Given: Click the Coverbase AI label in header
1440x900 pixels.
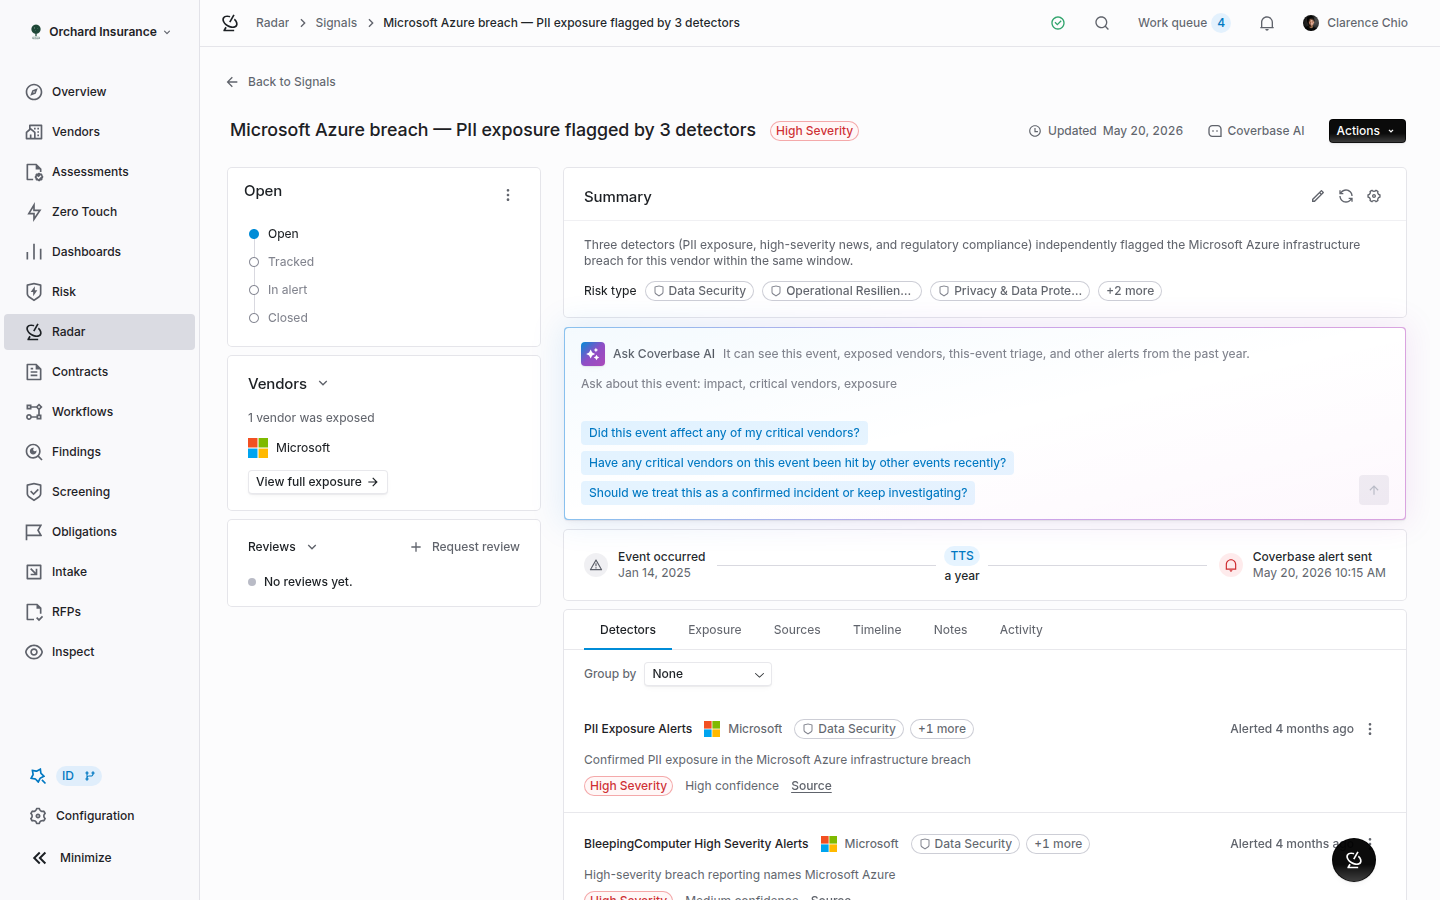Looking at the screenshot, I should (x=1256, y=131).
